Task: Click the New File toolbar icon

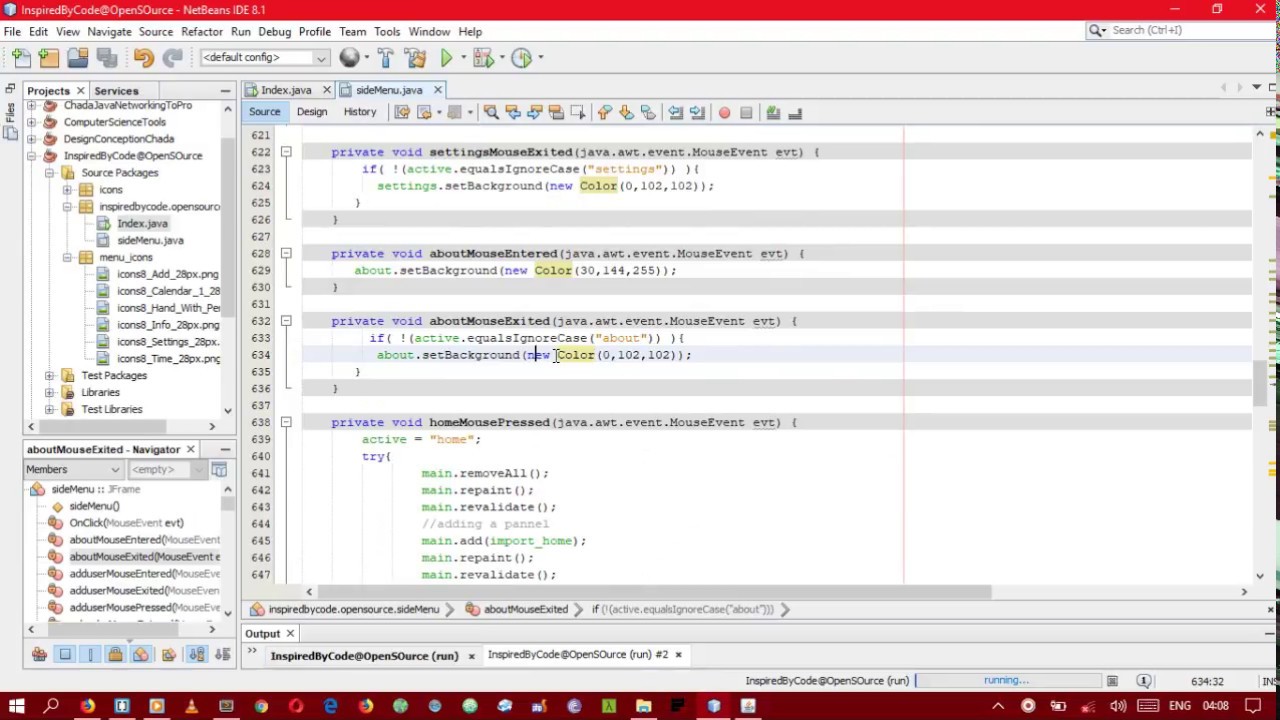Action: 21,58
